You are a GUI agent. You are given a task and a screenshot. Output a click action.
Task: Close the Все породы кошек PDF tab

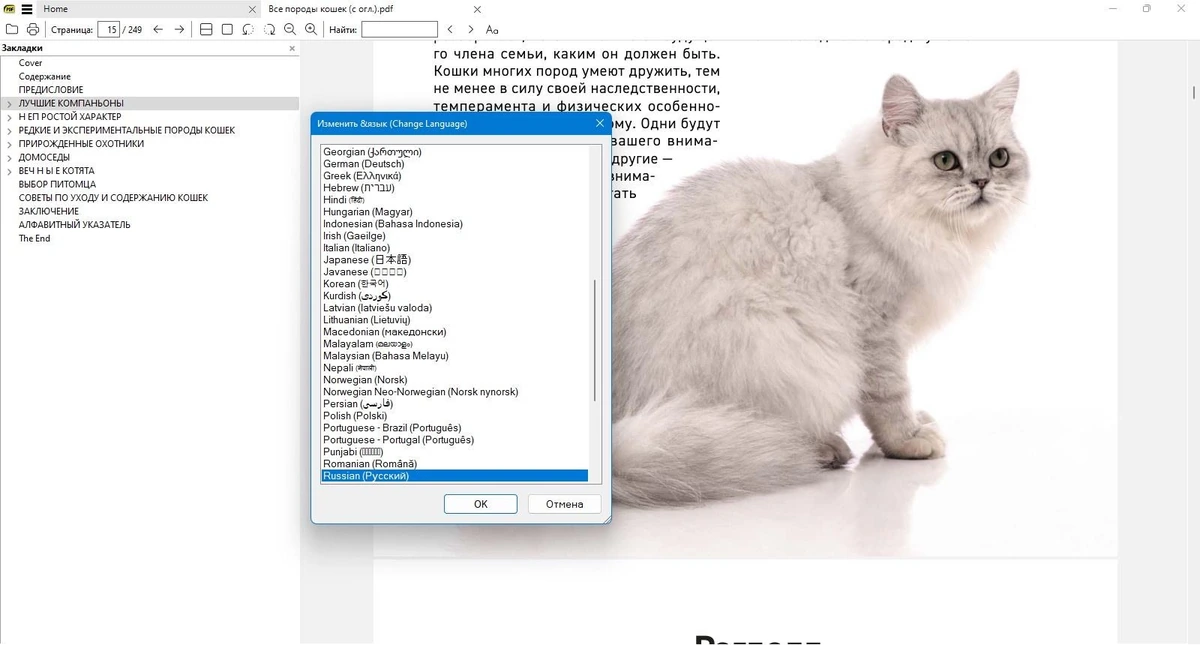[476, 8]
